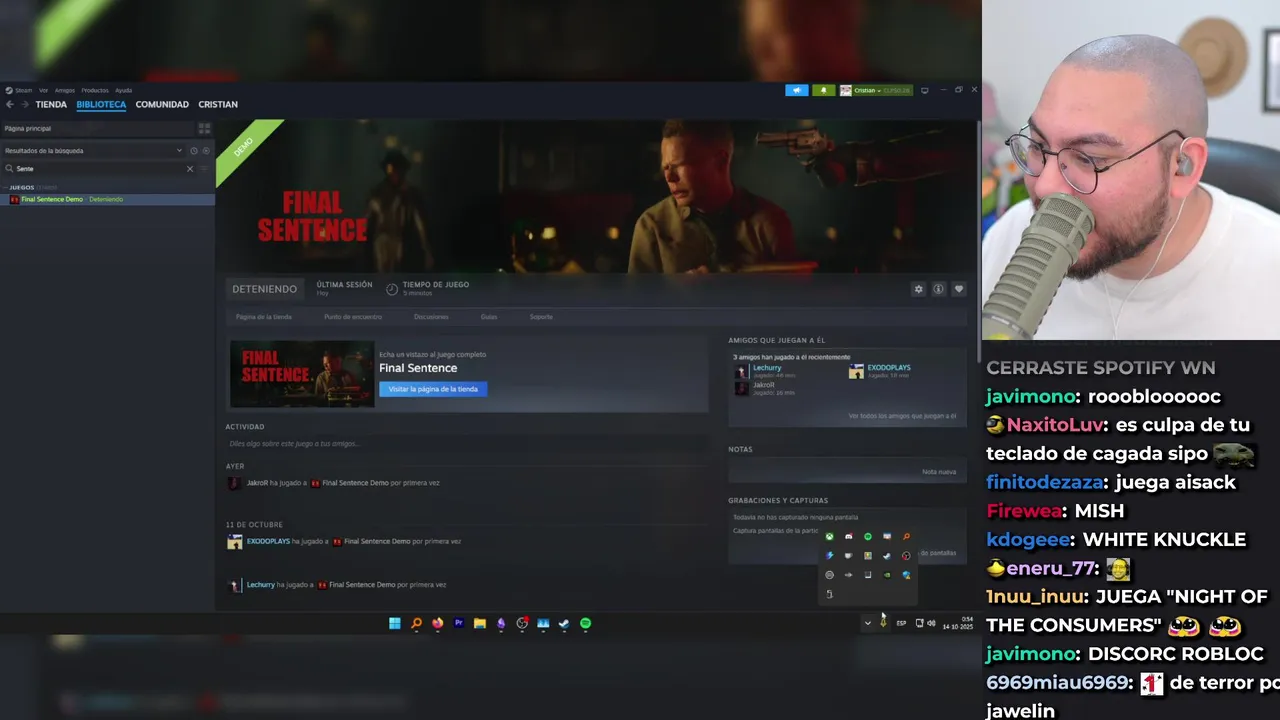This screenshot has width=1280, height=720.
Task: Open the Discusiones link
Action: point(431,317)
